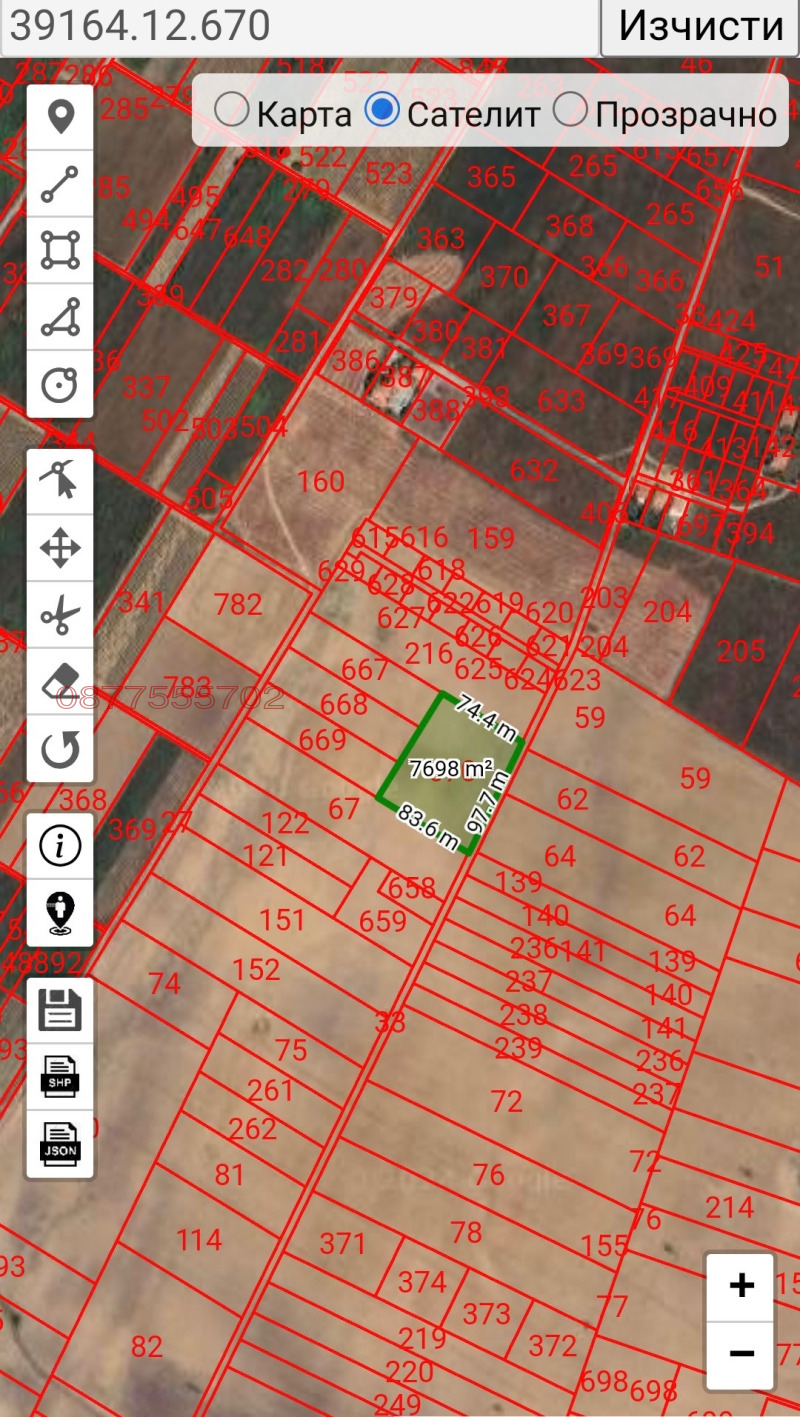This screenshot has height=1417, width=800.
Task: Click the floppy disk save icon
Action: tap(60, 1010)
